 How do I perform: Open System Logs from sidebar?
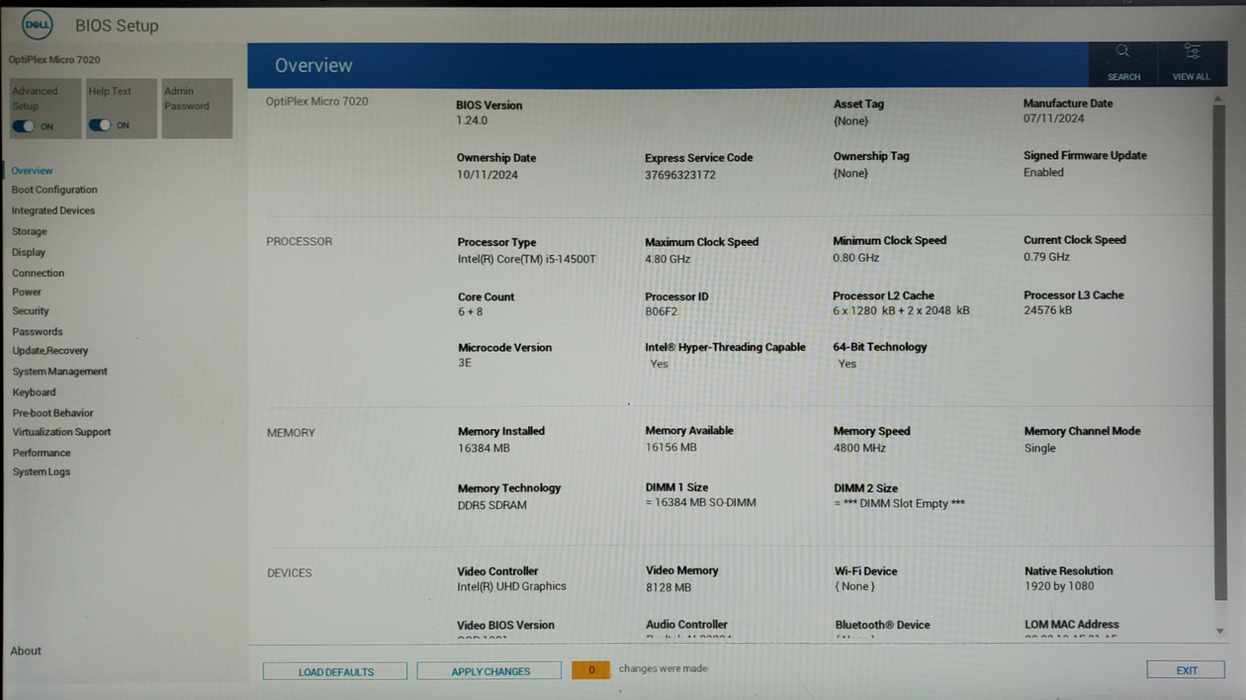click(42, 472)
